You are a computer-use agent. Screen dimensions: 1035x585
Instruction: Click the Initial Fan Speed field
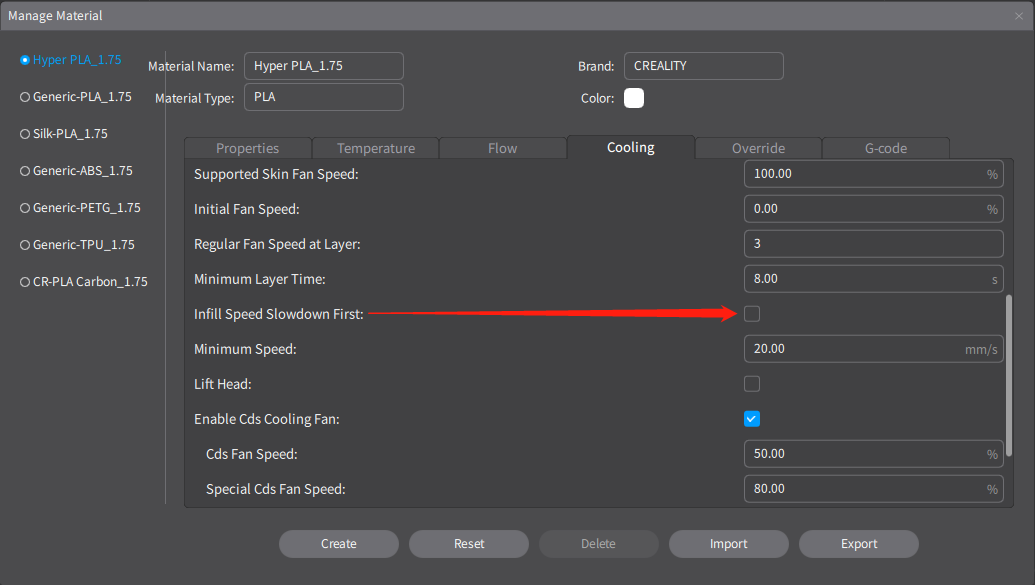(x=873, y=209)
